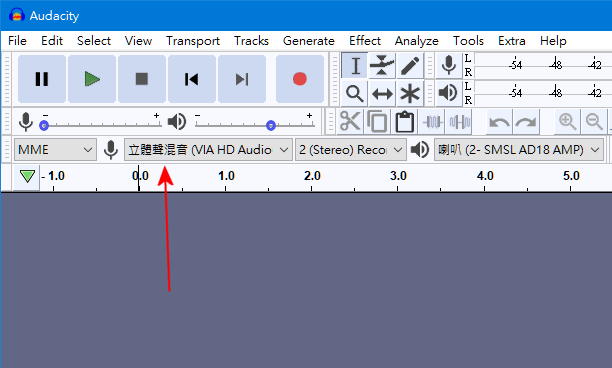612x368 pixels.
Task: Select the Time Shift tool
Action: tap(382, 94)
